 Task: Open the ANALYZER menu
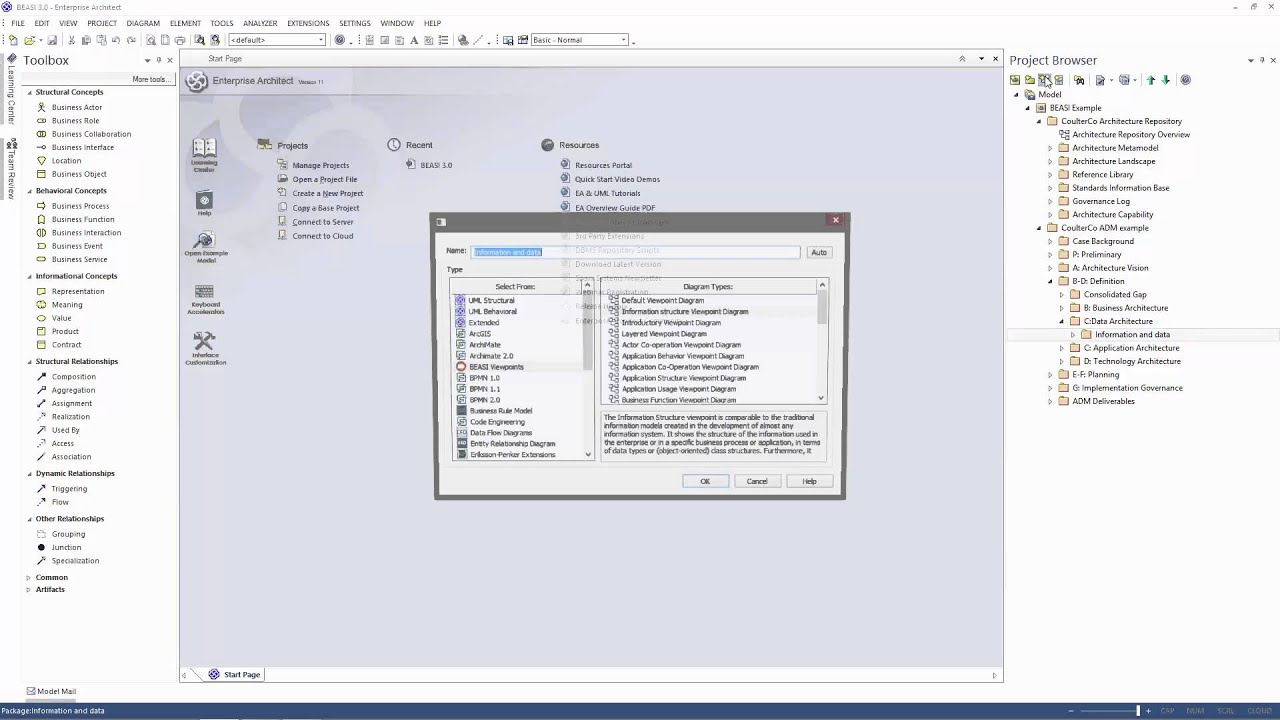[260, 23]
